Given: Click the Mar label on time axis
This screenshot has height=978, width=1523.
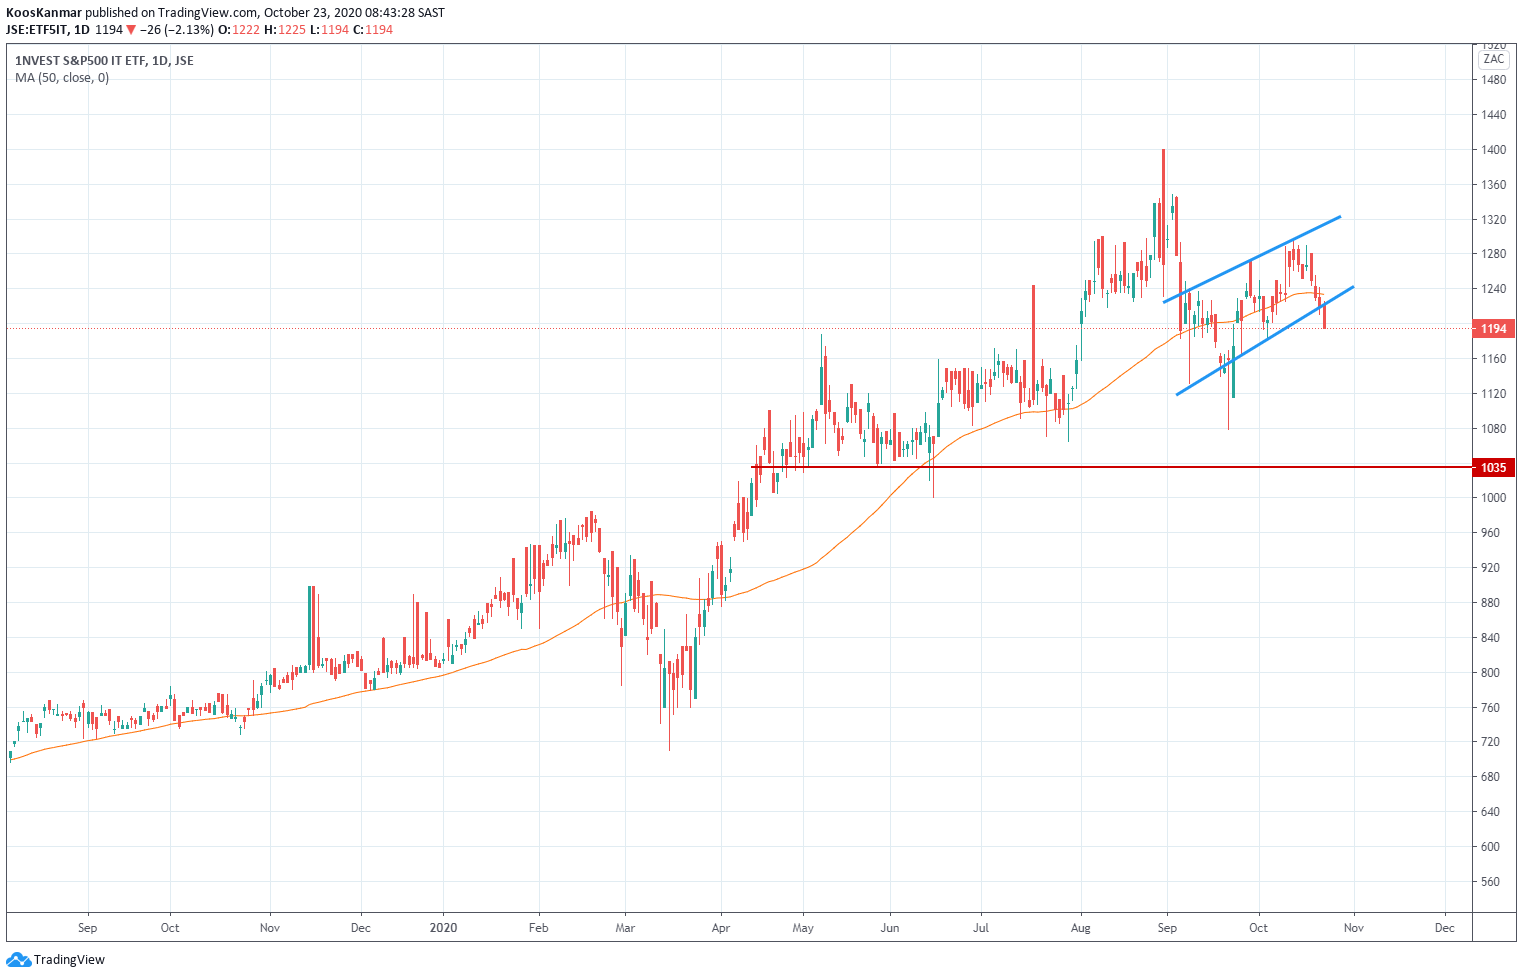Looking at the screenshot, I should click(625, 928).
